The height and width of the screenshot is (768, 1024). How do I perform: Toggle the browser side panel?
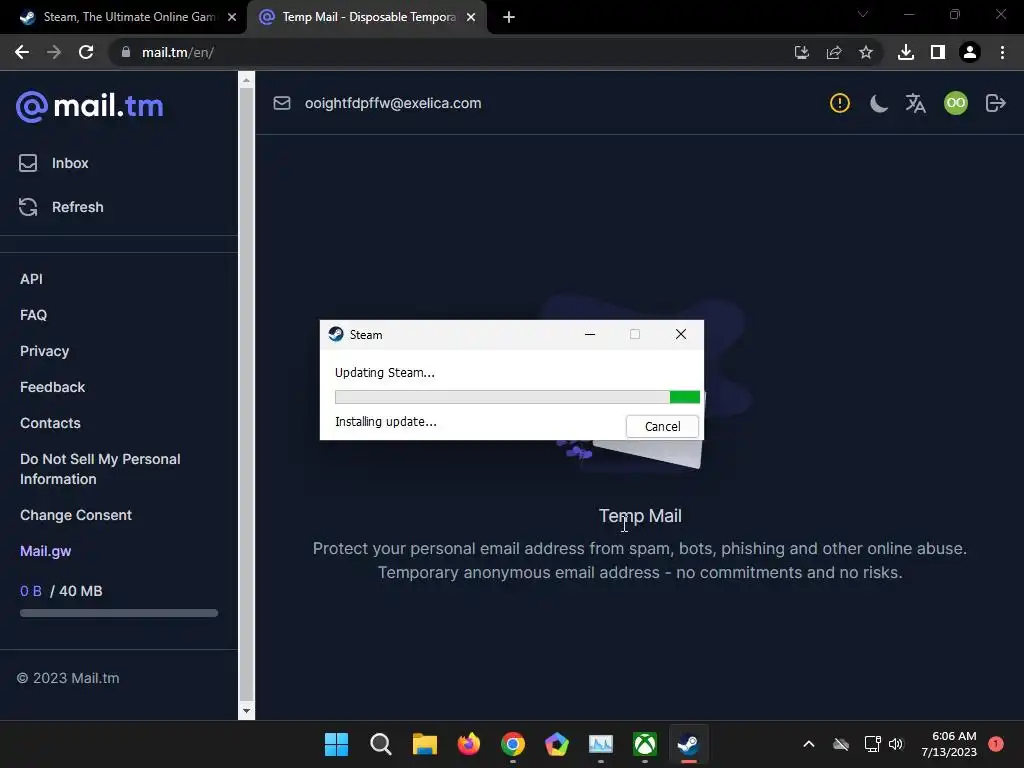coord(938,52)
